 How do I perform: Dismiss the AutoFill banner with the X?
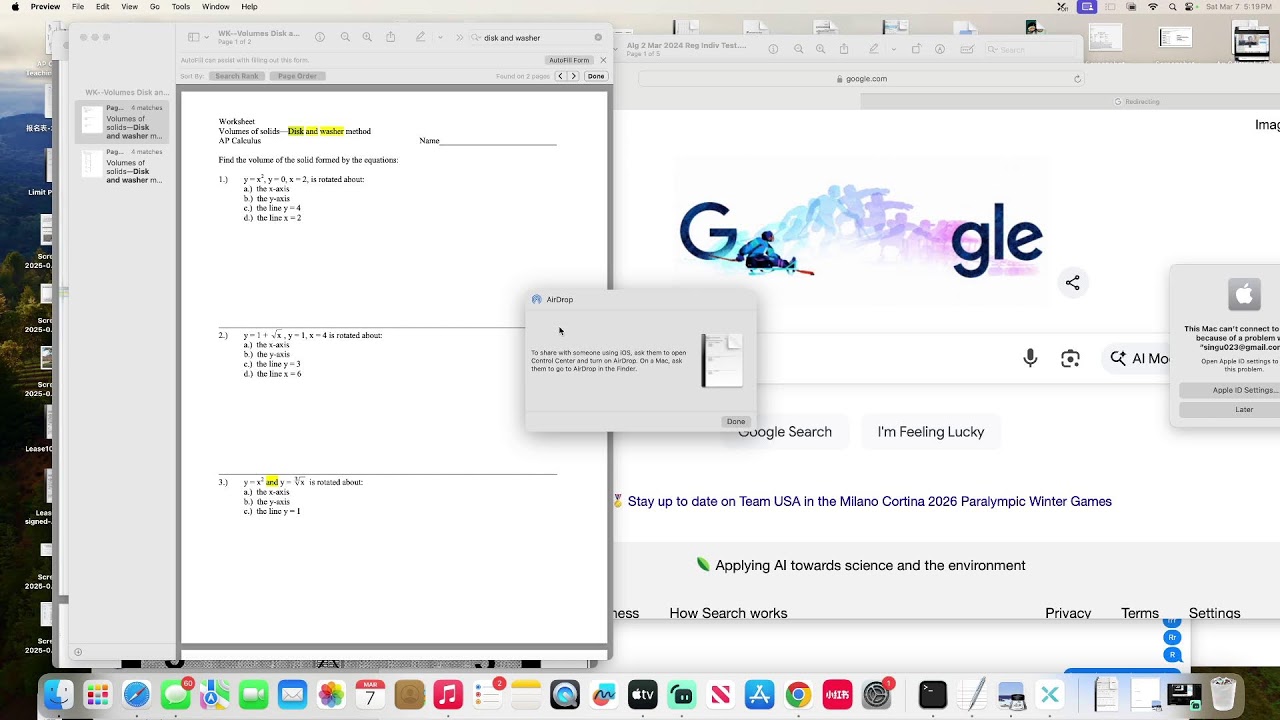tap(603, 60)
